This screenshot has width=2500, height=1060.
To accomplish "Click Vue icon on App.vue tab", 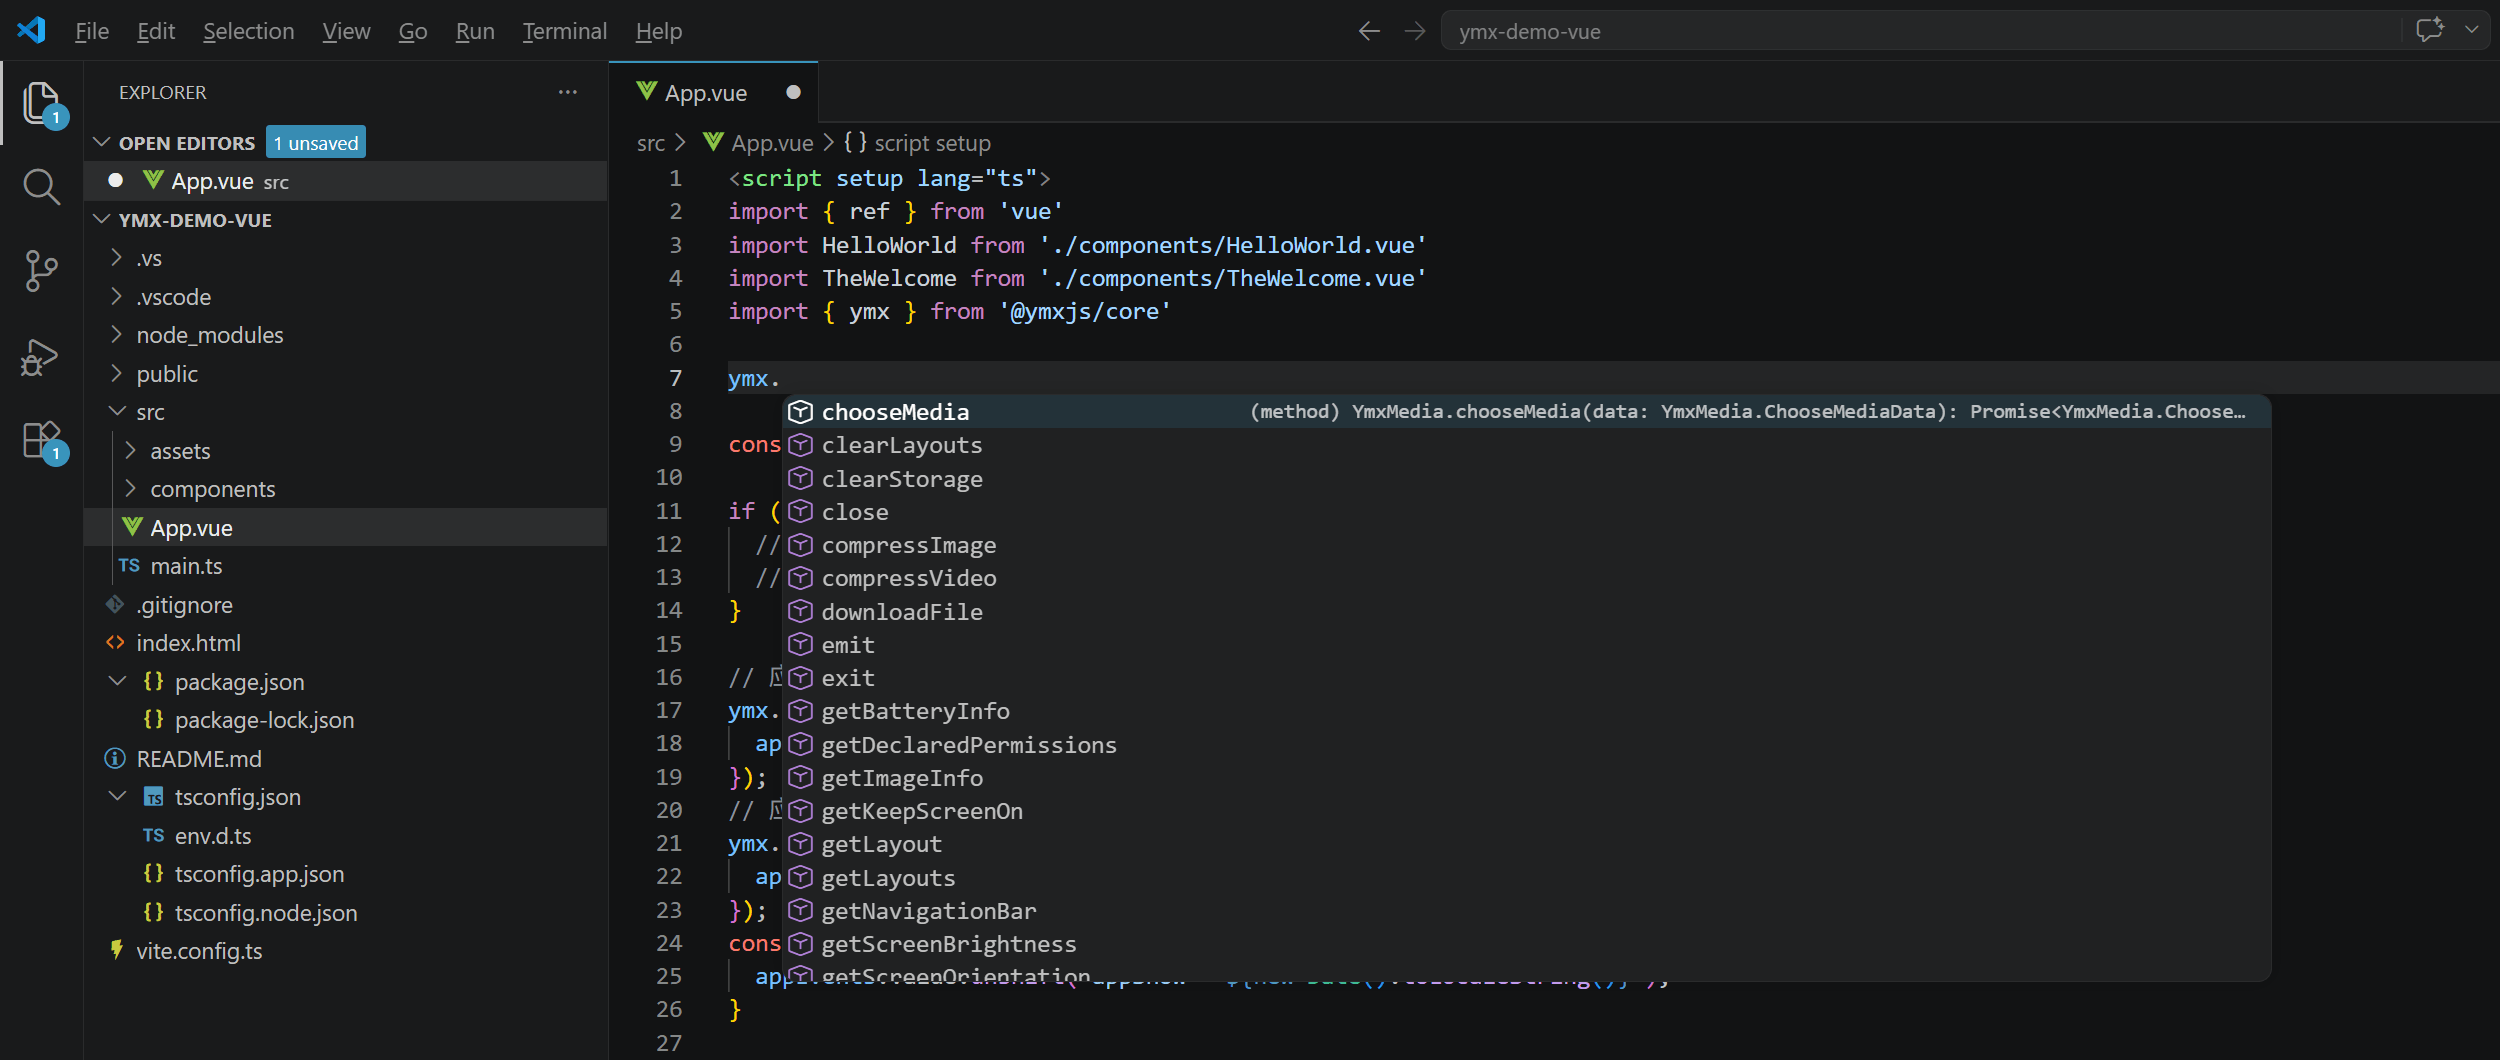I will tap(647, 92).
